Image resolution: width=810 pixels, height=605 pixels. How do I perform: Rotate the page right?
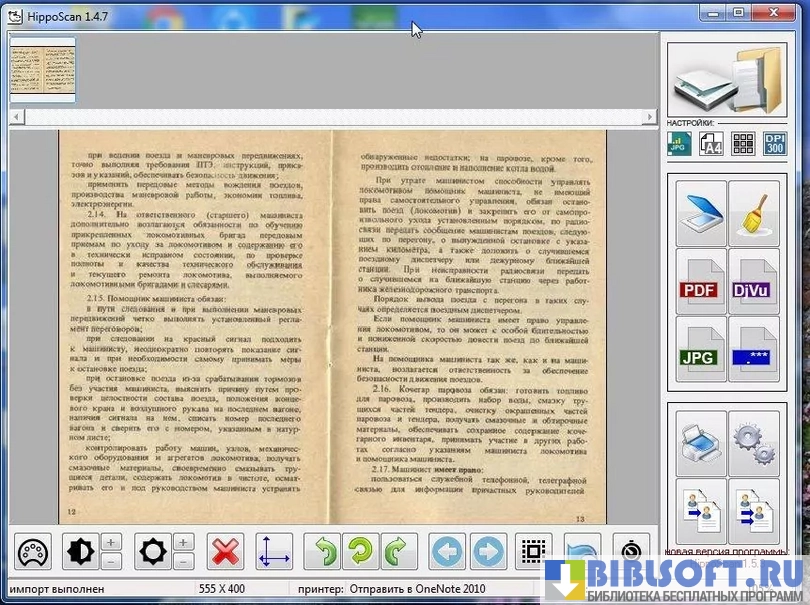[395, 552]
